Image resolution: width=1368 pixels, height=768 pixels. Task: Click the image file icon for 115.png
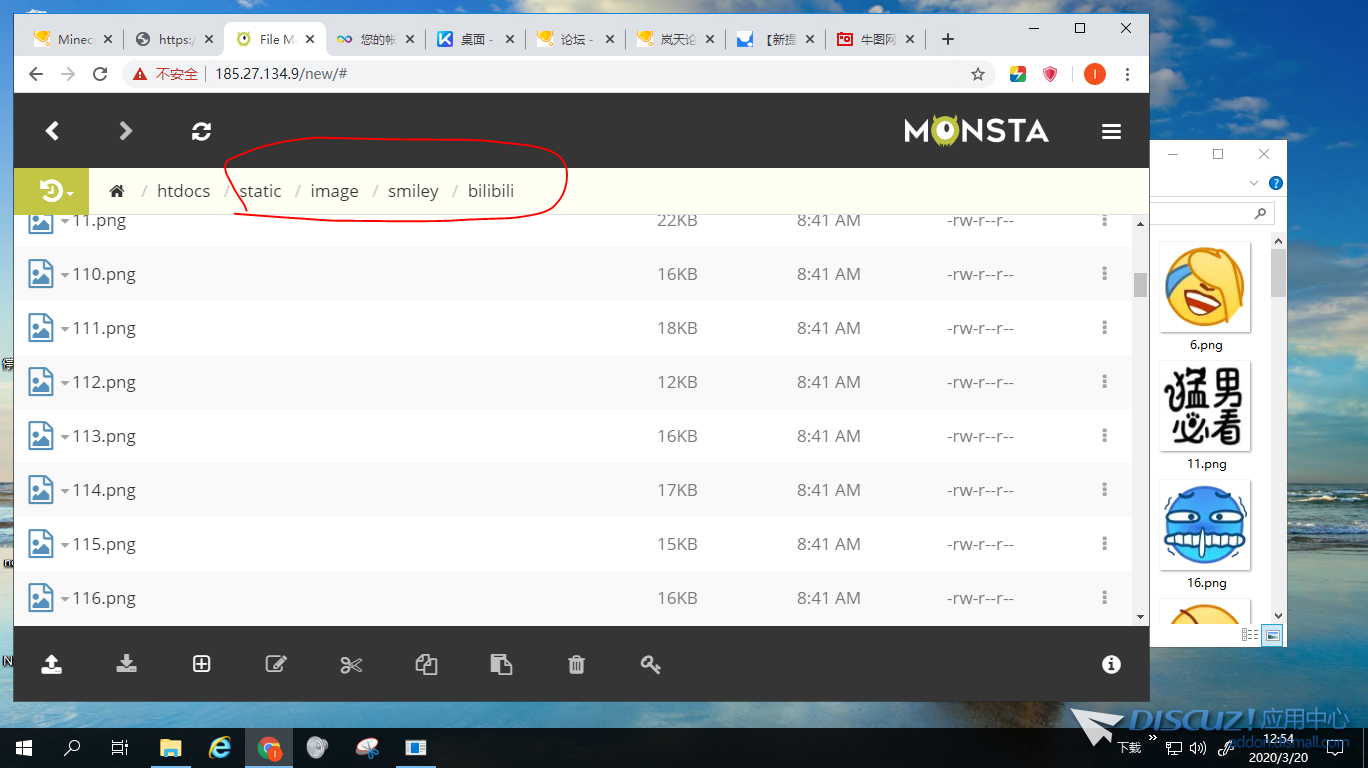click(x=41, y=543)
